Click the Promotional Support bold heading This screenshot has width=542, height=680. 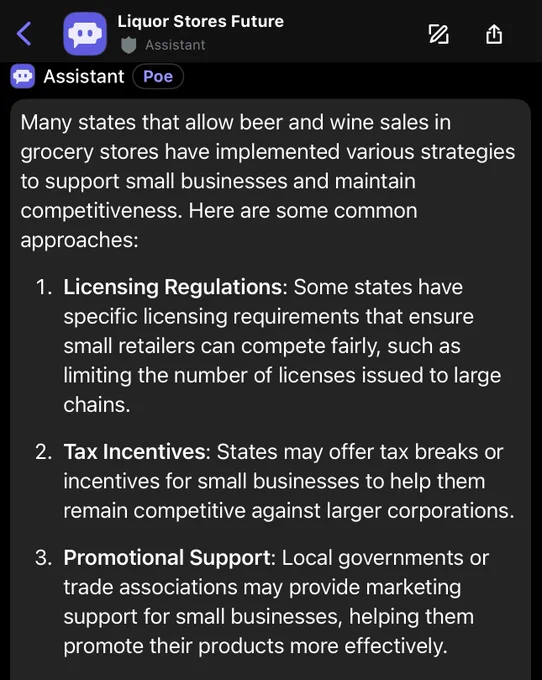[x=167, y=558]
